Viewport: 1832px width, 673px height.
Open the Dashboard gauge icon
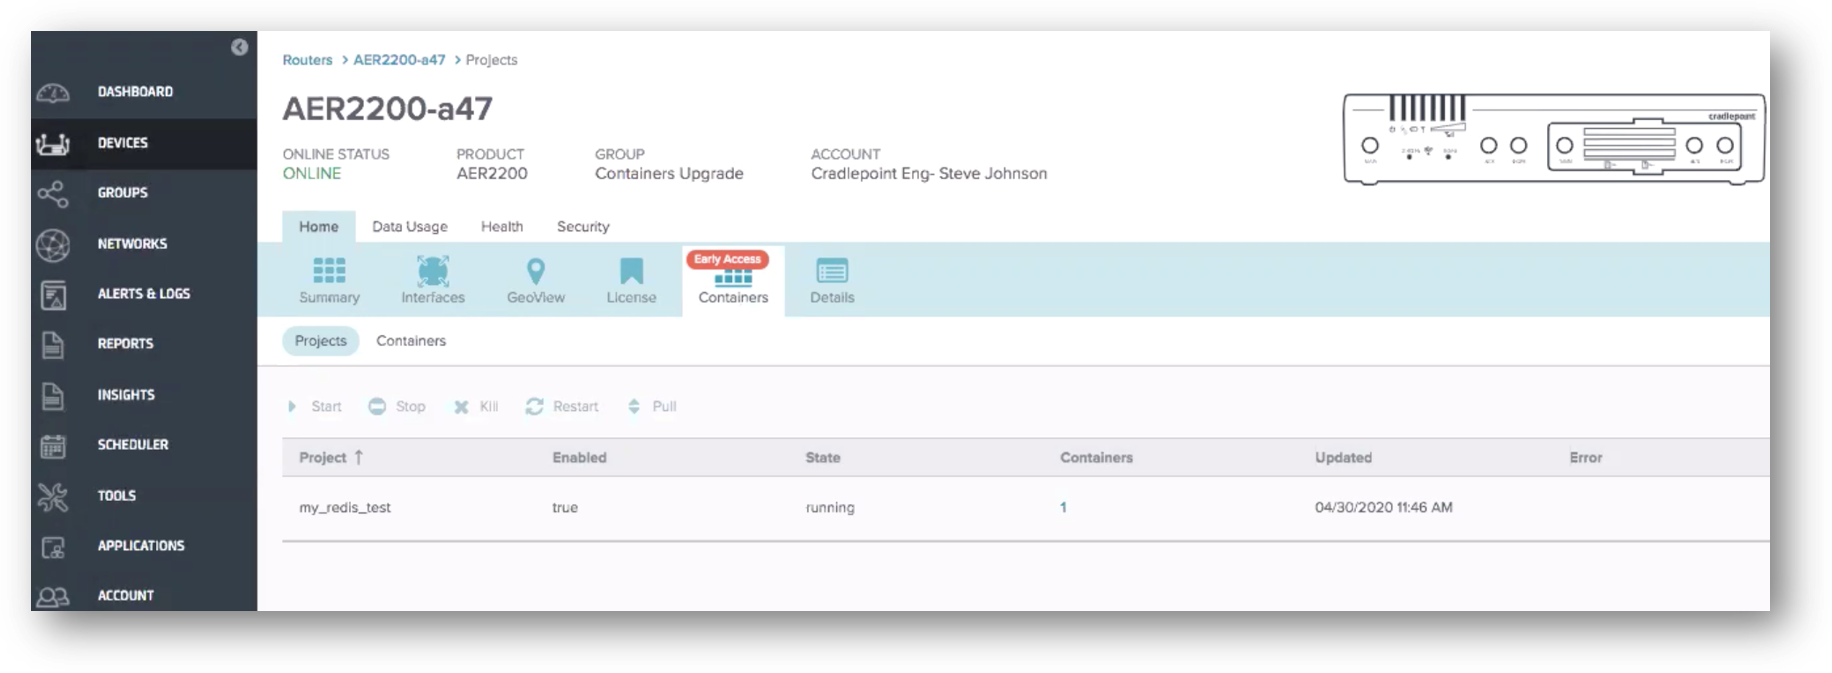point(53,93)
